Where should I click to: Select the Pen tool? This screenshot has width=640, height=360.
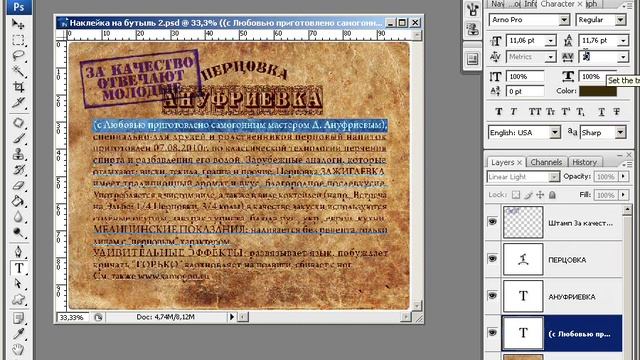coord(18,252)
